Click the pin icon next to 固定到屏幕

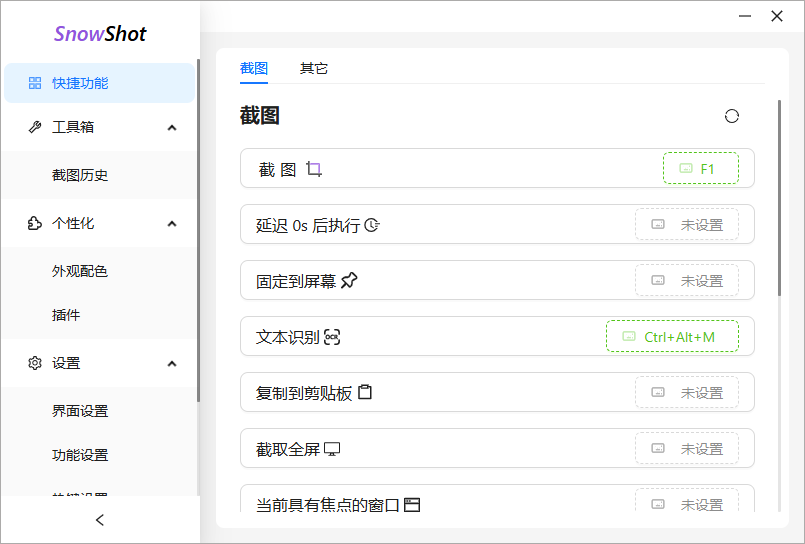[349, 281]
